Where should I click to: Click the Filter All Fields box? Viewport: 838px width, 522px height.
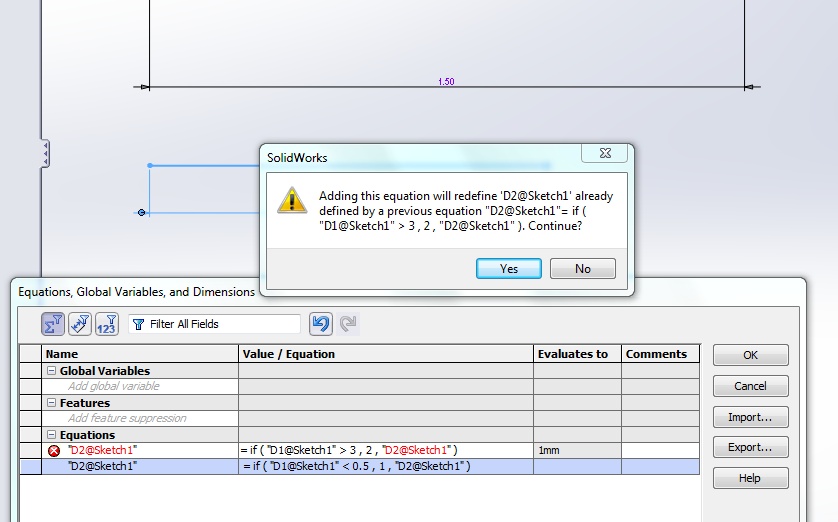(x=214, y=324)
